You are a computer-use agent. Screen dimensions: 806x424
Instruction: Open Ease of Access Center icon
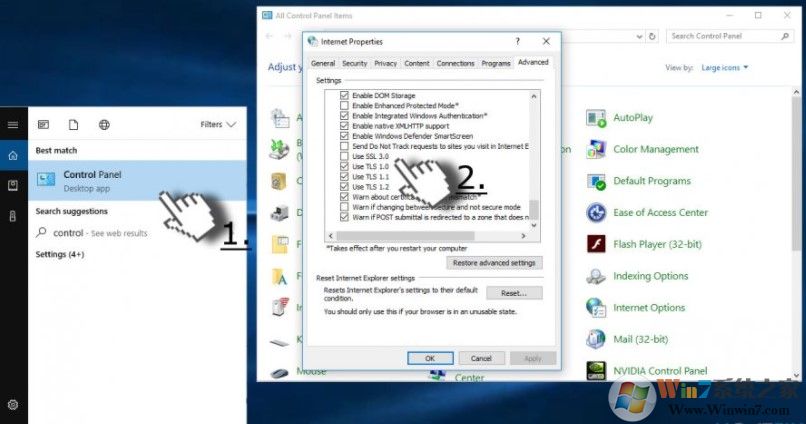596,213
